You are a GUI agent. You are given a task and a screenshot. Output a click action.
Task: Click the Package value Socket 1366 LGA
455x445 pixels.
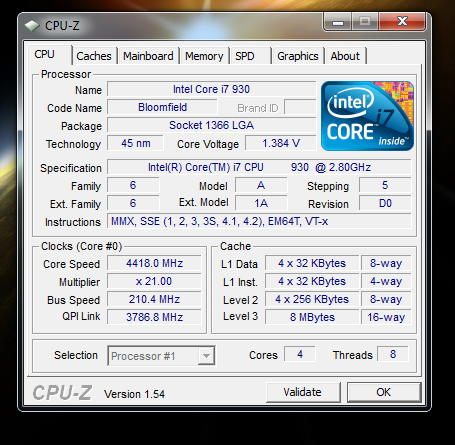tap(211, 125)
